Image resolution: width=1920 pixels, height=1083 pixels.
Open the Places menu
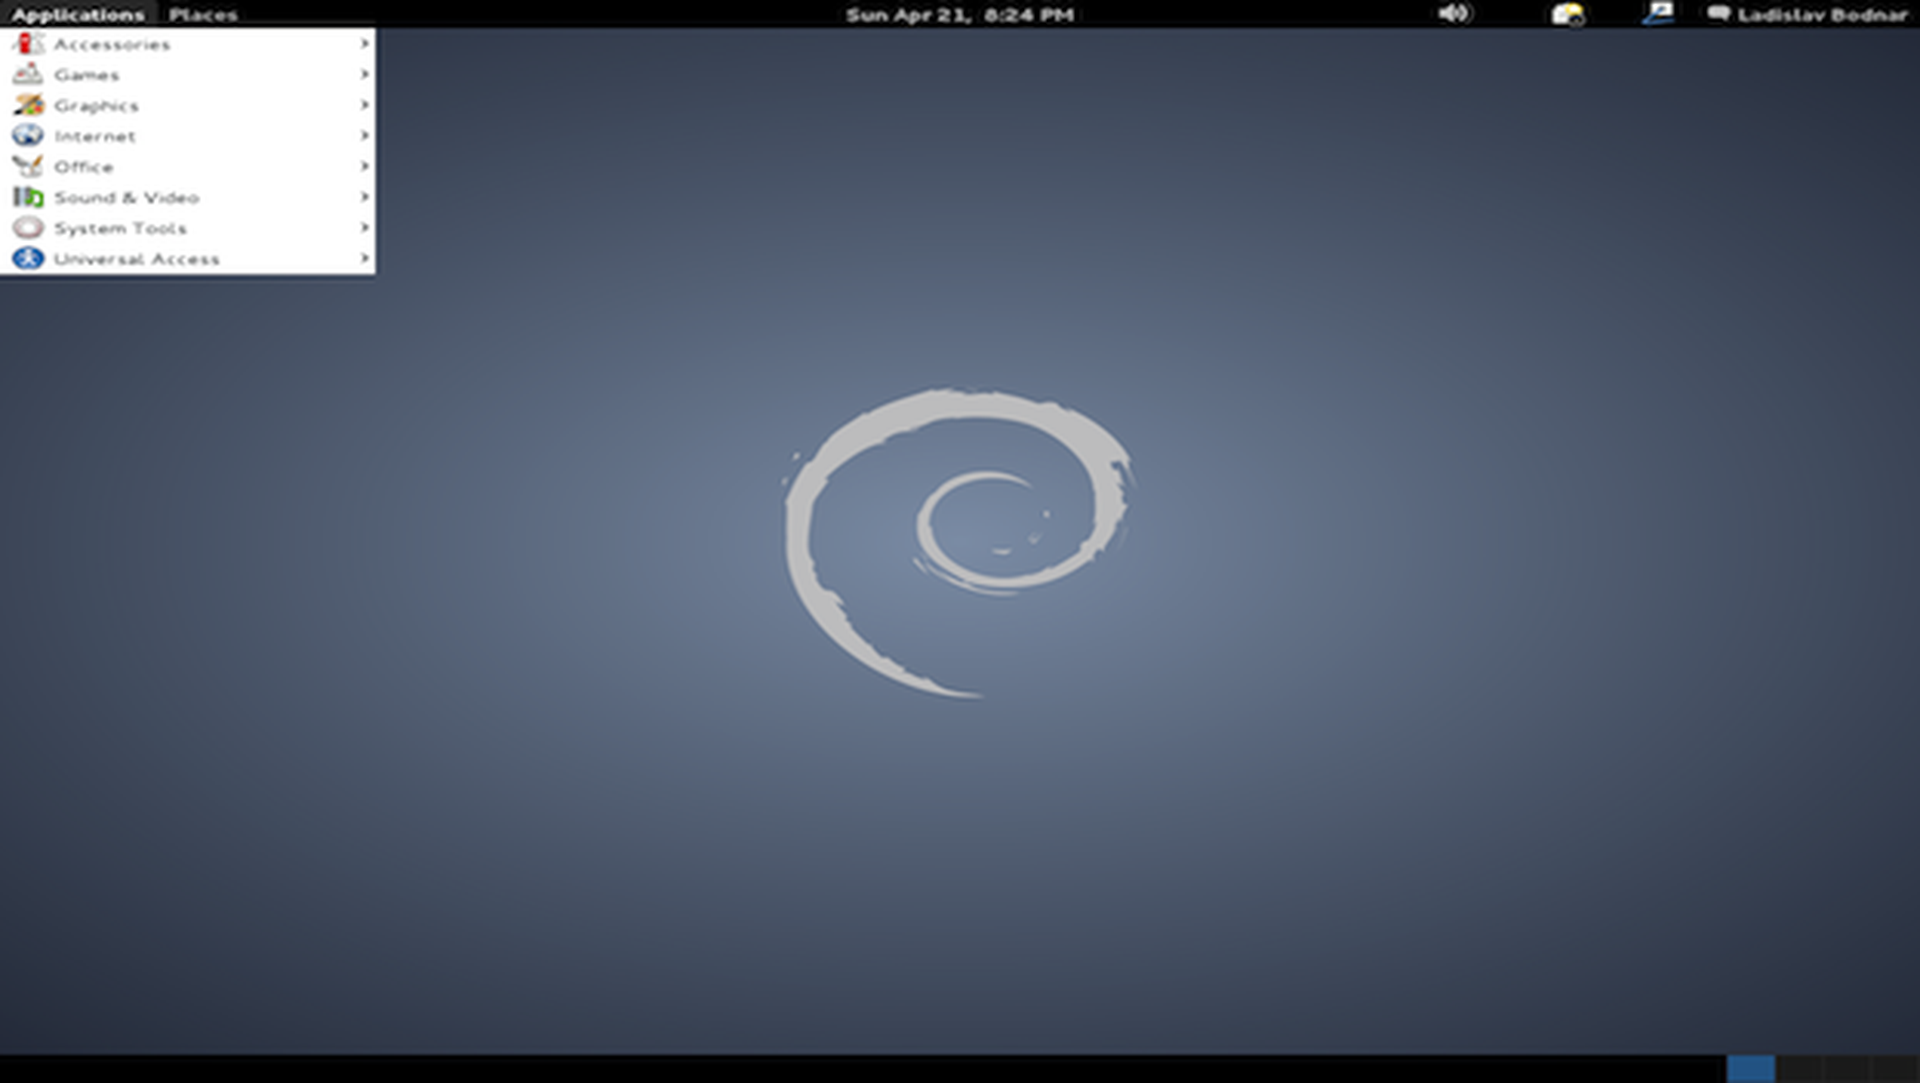point(203,14)
